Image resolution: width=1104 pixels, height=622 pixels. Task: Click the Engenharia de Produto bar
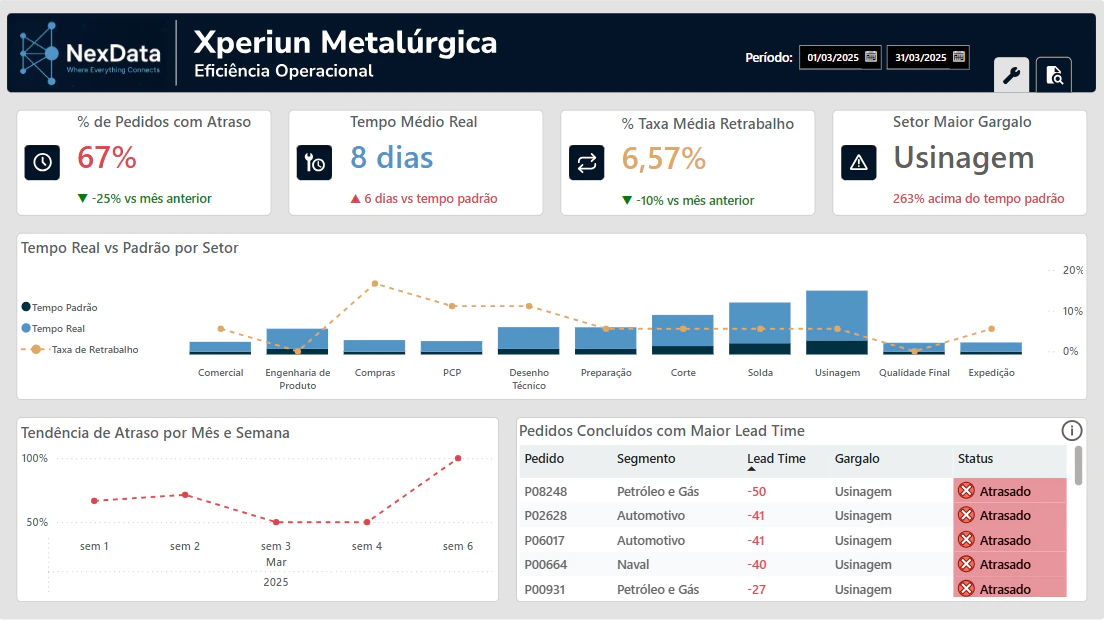pyautogui.click(x=297, y=341)
